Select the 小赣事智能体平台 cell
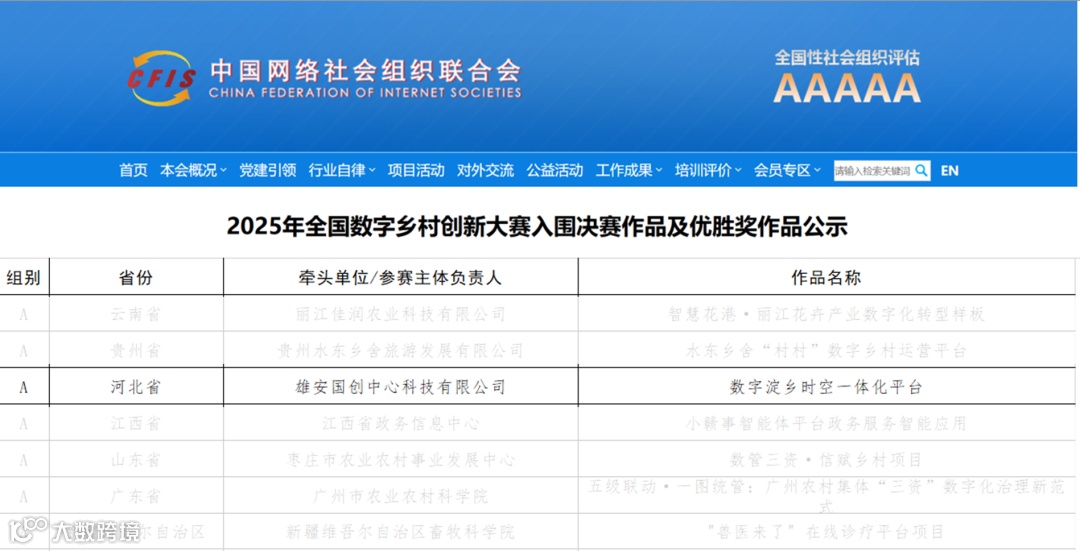 [x=826, y=423]
